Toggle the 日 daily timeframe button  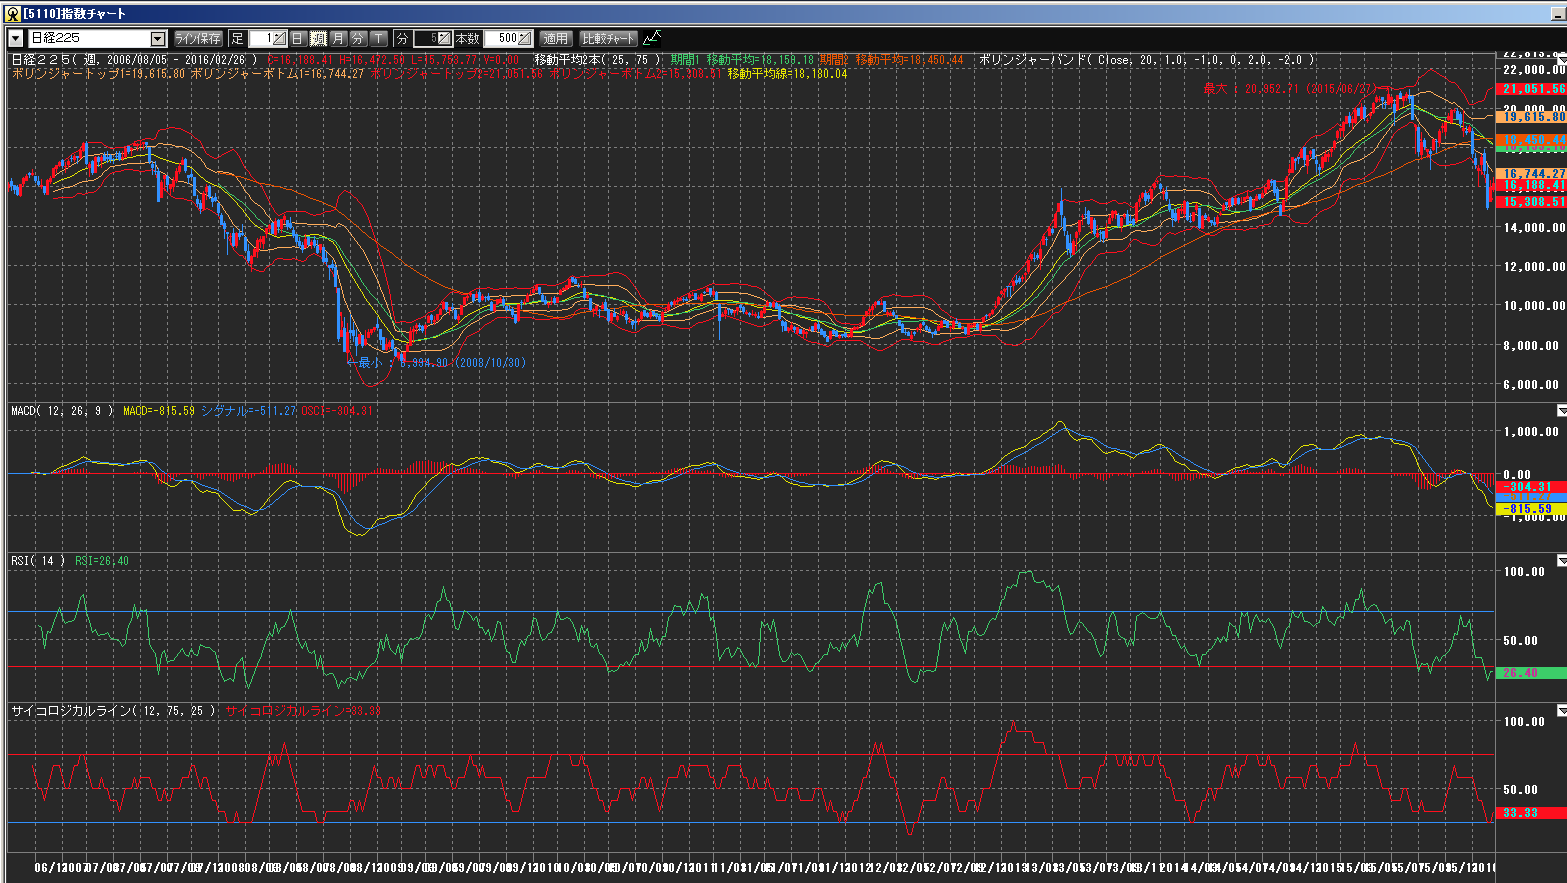[x=298, y=38]
